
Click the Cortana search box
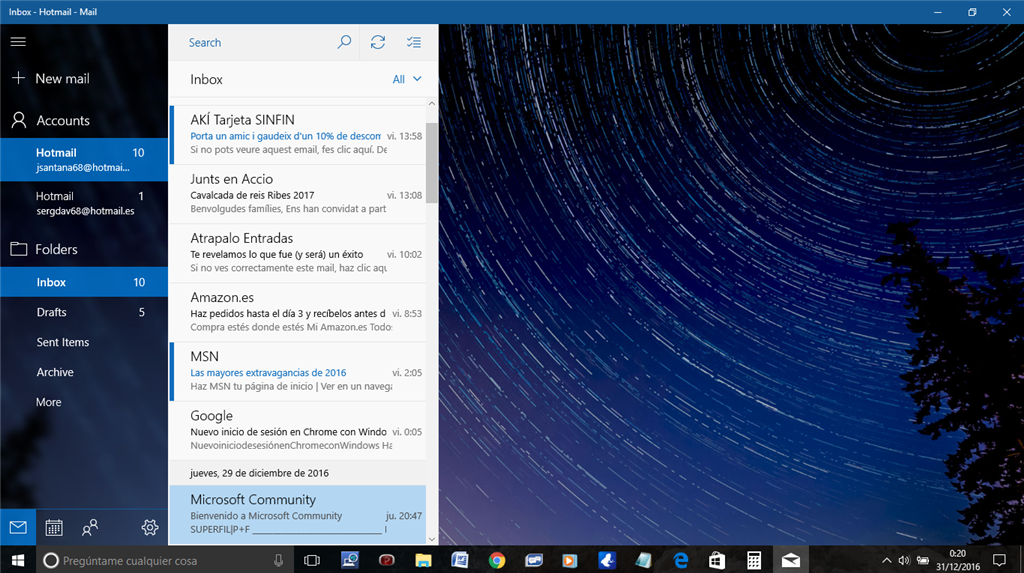click(165, 560)
